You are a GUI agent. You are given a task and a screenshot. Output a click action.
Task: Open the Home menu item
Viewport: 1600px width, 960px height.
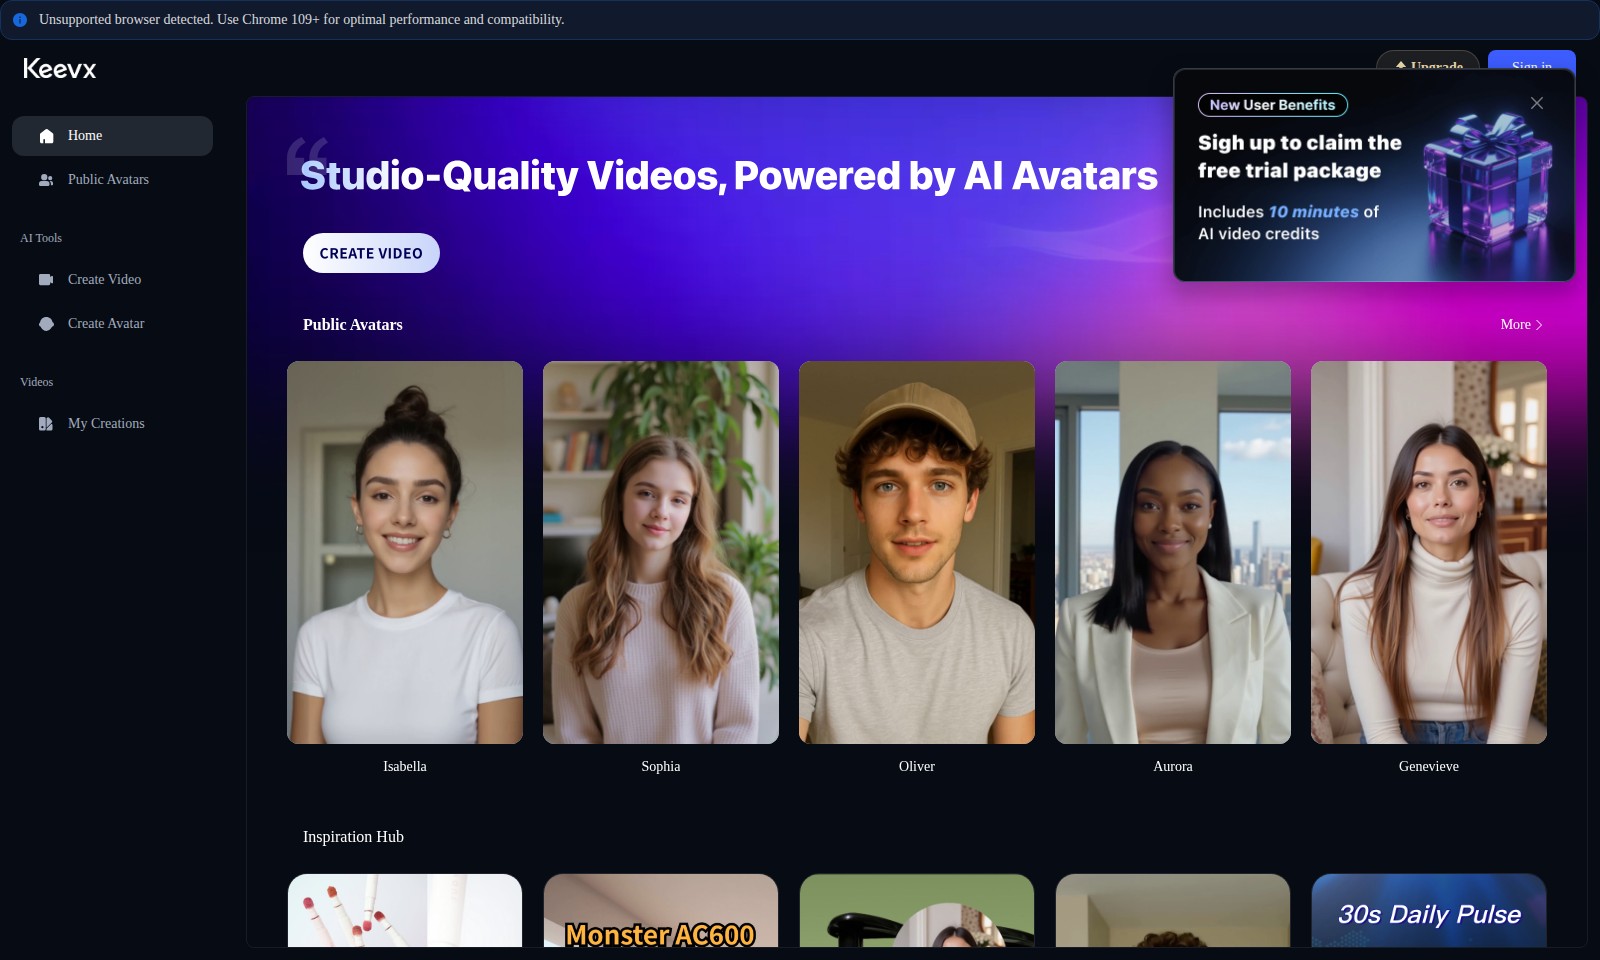tap(112, 136)
